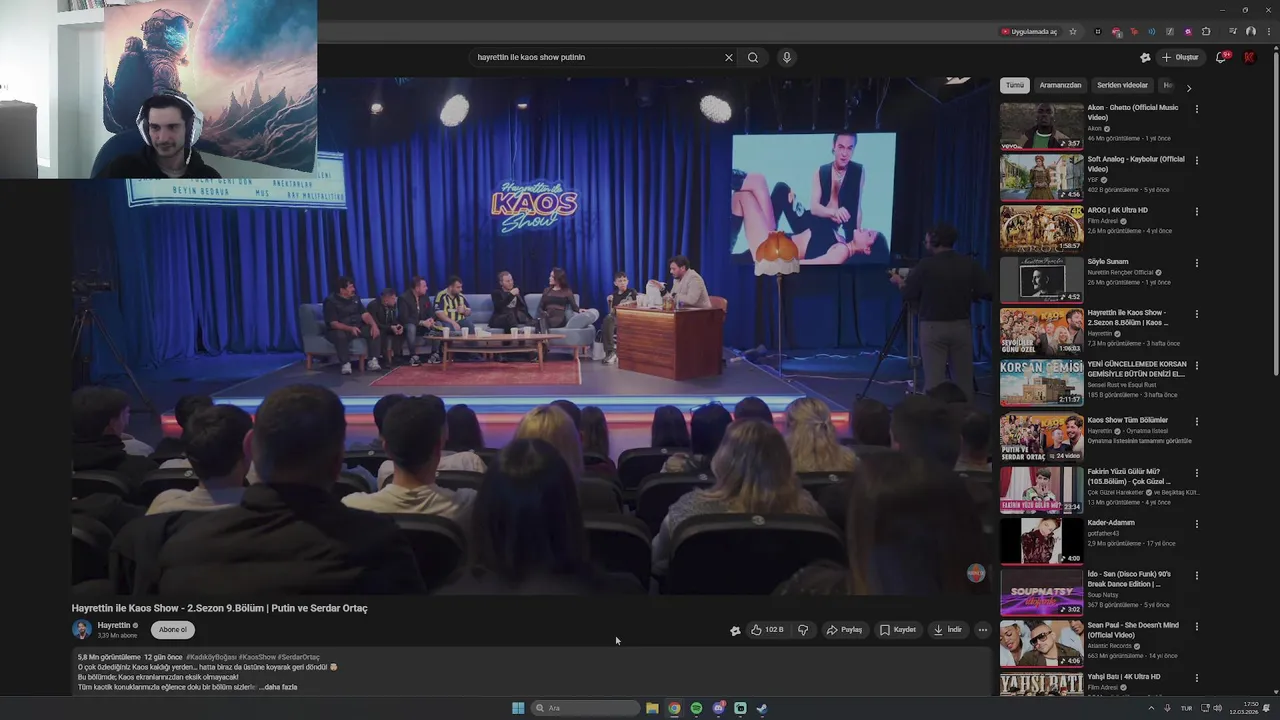Click the #KaosShow hashtag
This screenshot has width=1280, height=720.
[256, 657]
